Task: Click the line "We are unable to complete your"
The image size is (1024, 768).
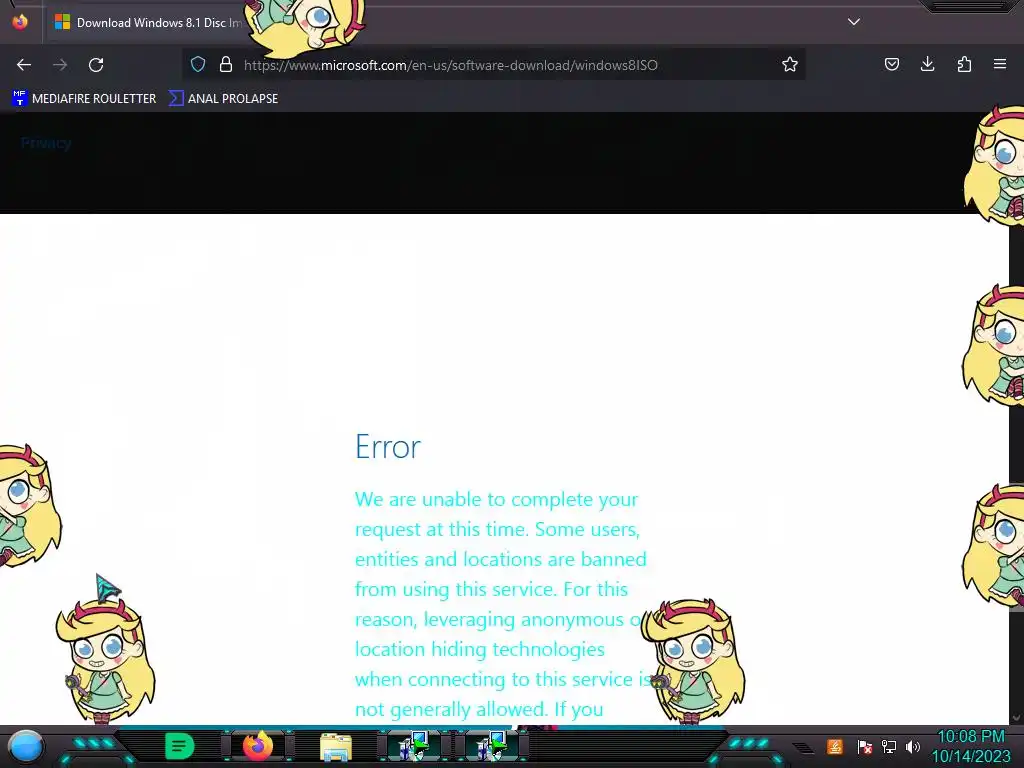Action: (x=496, y=500)
